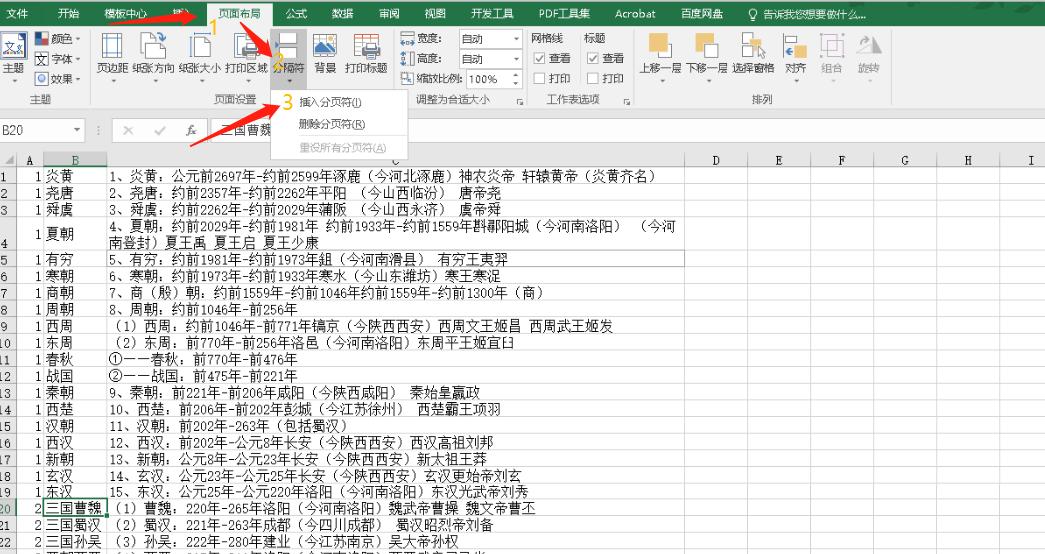Viewport: 1045px width, 554px height.
Task: Select cell containing 战国 in column B
Action: 75,376
